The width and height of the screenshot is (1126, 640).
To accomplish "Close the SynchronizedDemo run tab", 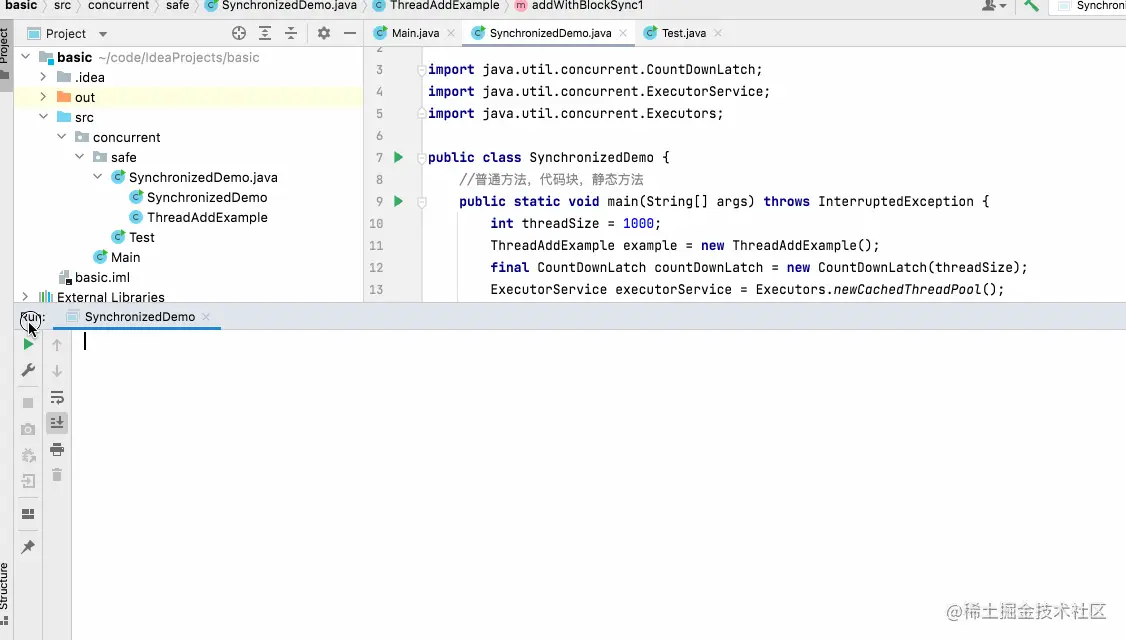I will coord(206,317).
